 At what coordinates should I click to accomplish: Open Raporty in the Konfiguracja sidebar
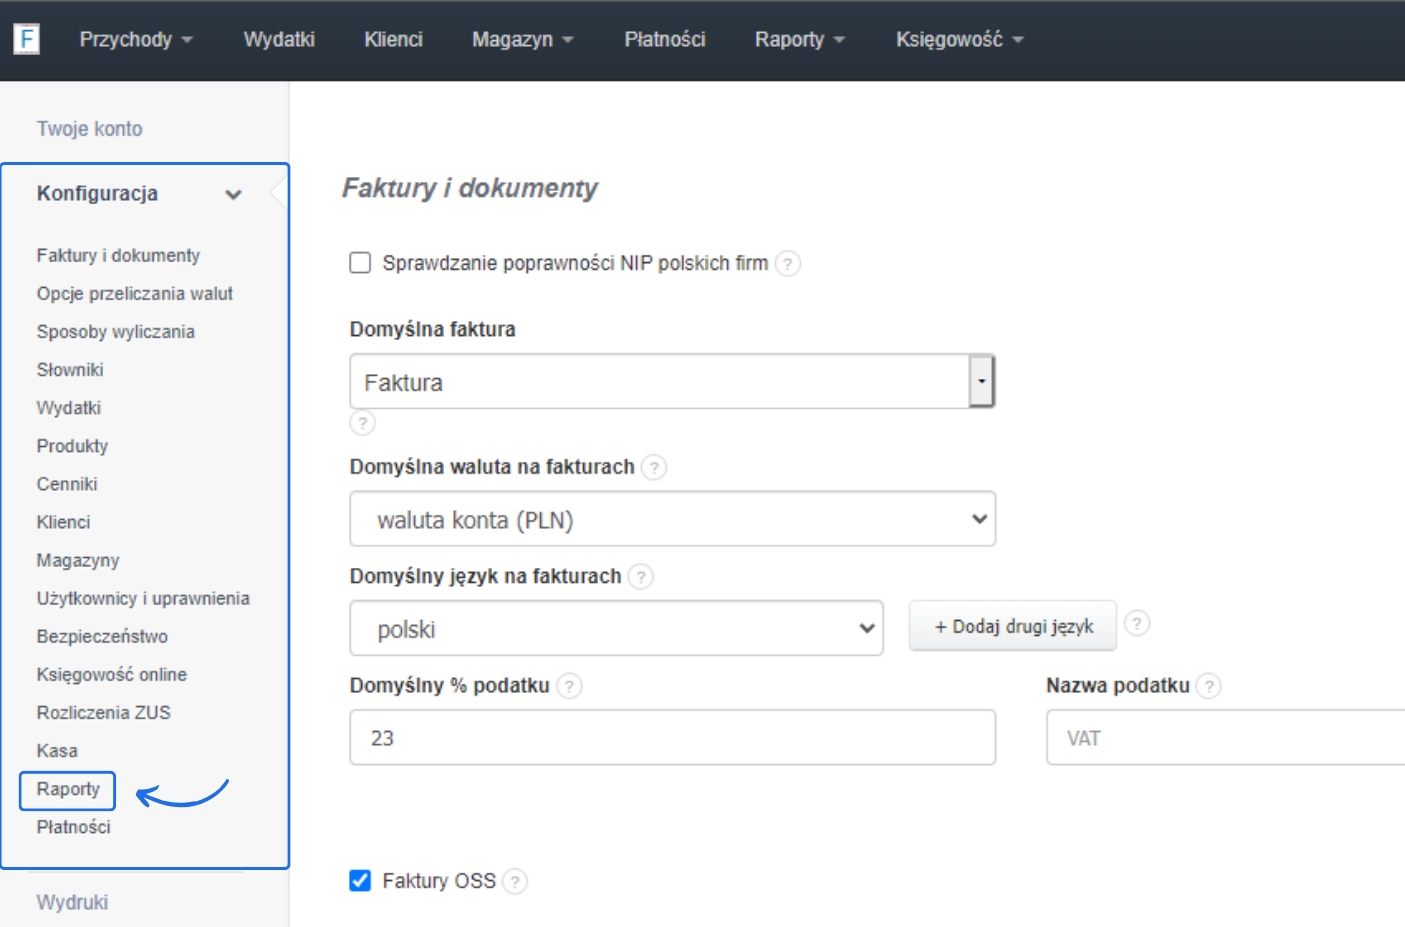tap(68, 790)
